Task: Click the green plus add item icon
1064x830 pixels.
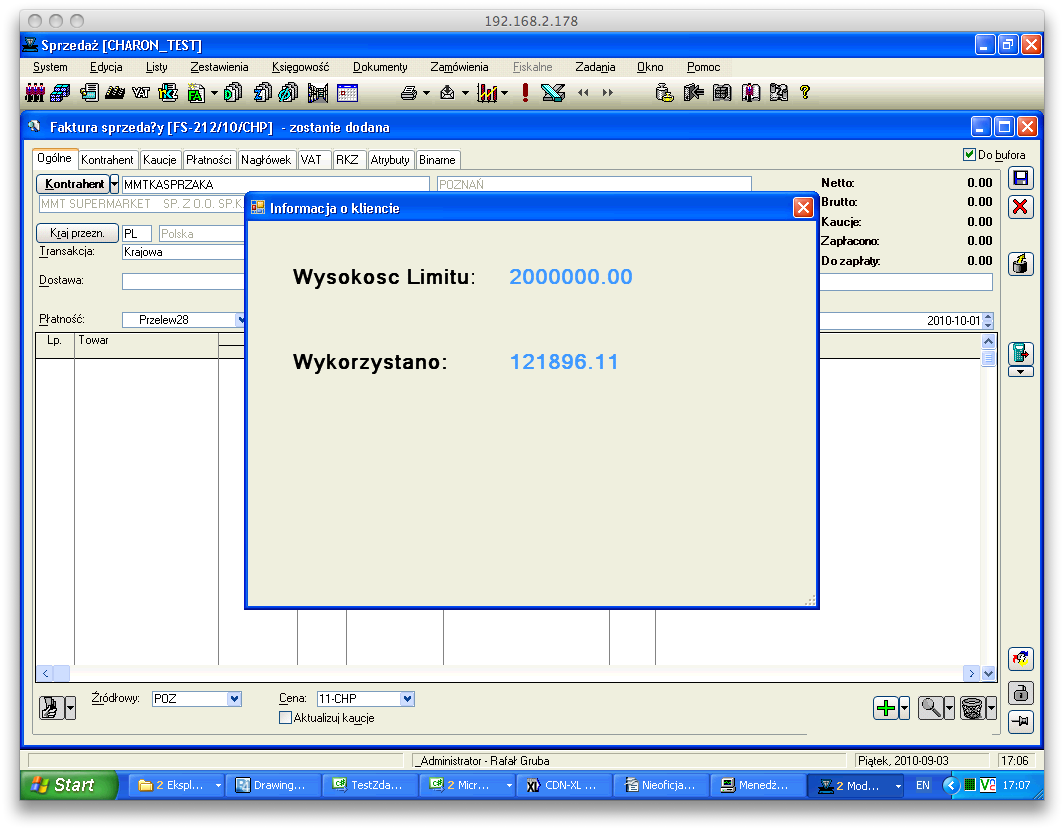Action: point(885,708)
